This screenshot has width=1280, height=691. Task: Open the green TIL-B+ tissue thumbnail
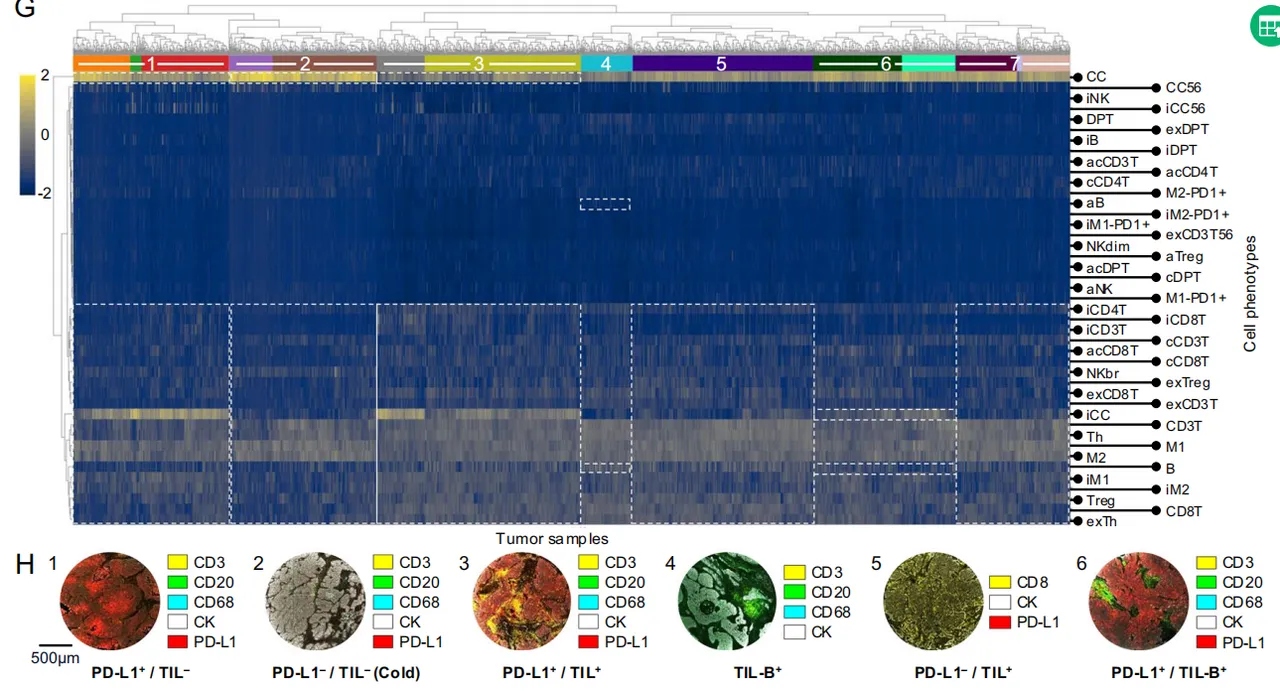(x=727, y=602)
